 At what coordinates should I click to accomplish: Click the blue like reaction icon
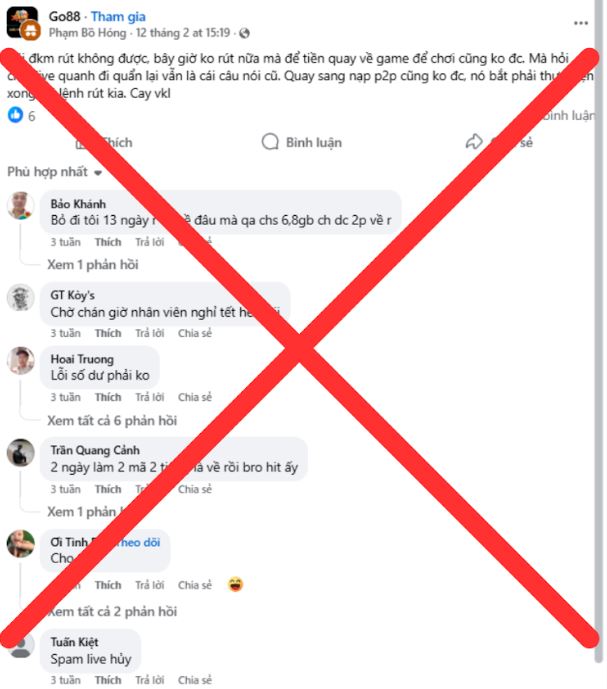(15, 115)
